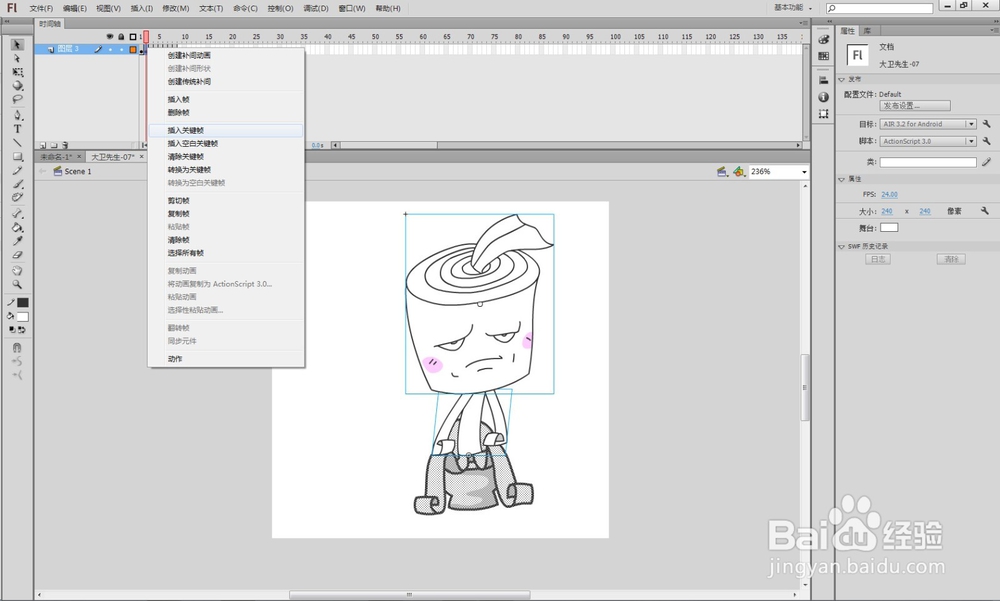Select the Hand tool
Image resolution: width=1000 pixels, height=601 pixels.
[x=17, y=271]
